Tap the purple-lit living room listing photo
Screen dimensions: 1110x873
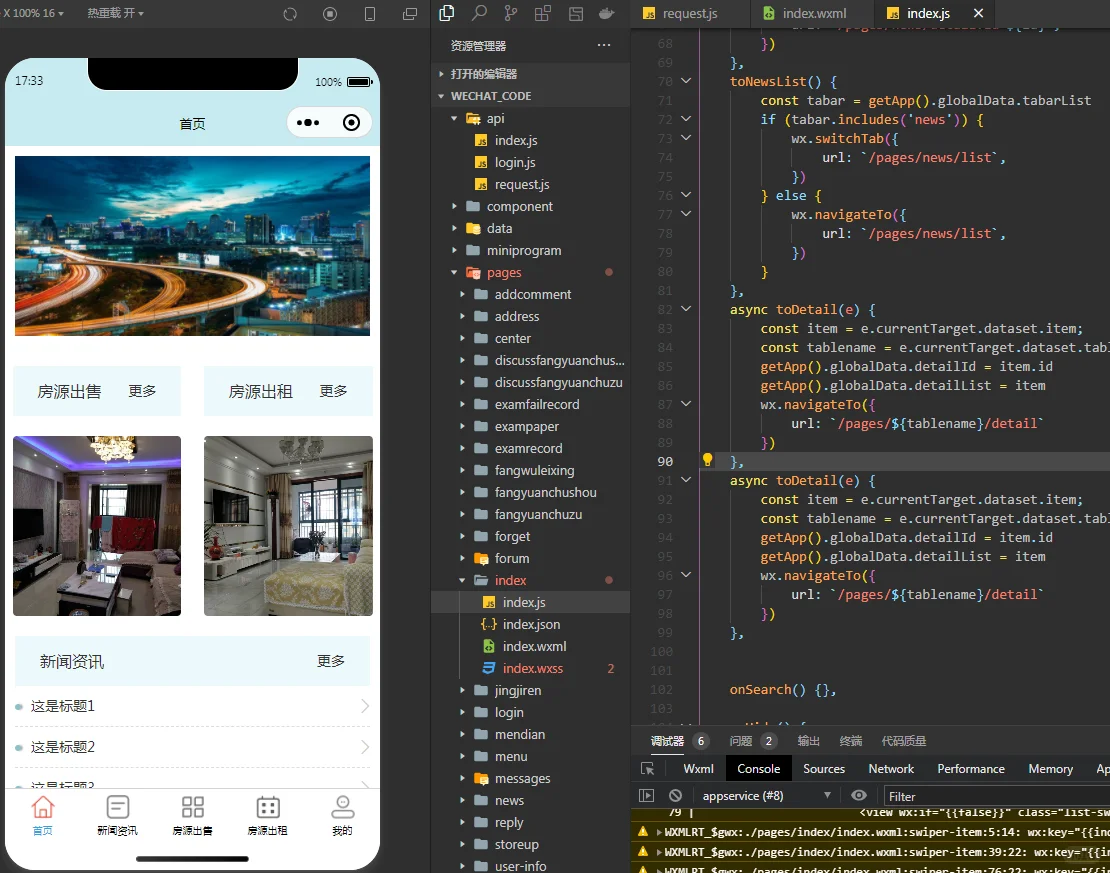[x=97, y=525]
